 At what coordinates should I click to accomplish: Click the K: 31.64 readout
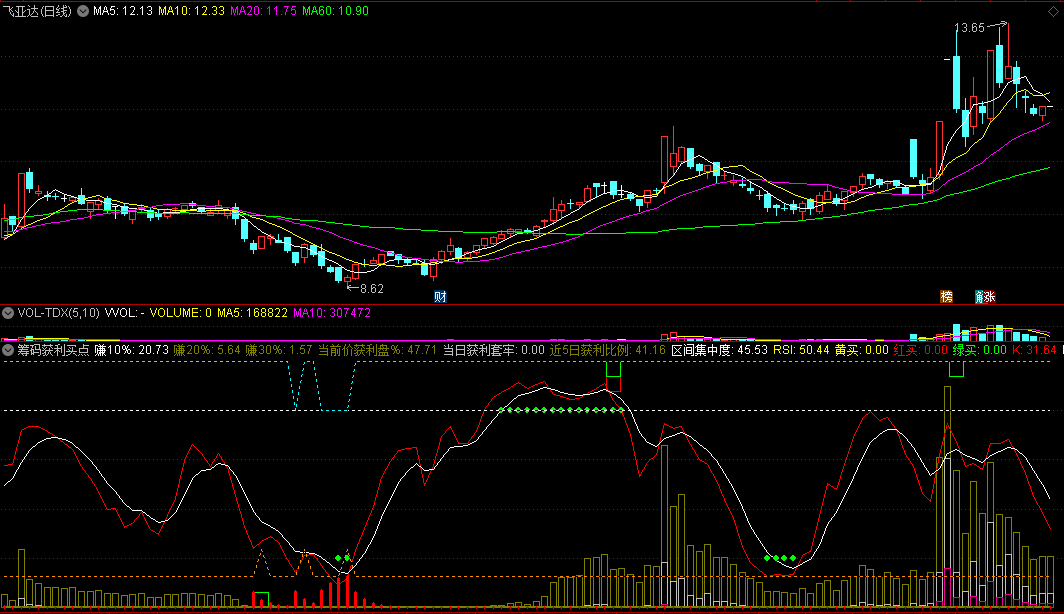[x=1034, y=350]
